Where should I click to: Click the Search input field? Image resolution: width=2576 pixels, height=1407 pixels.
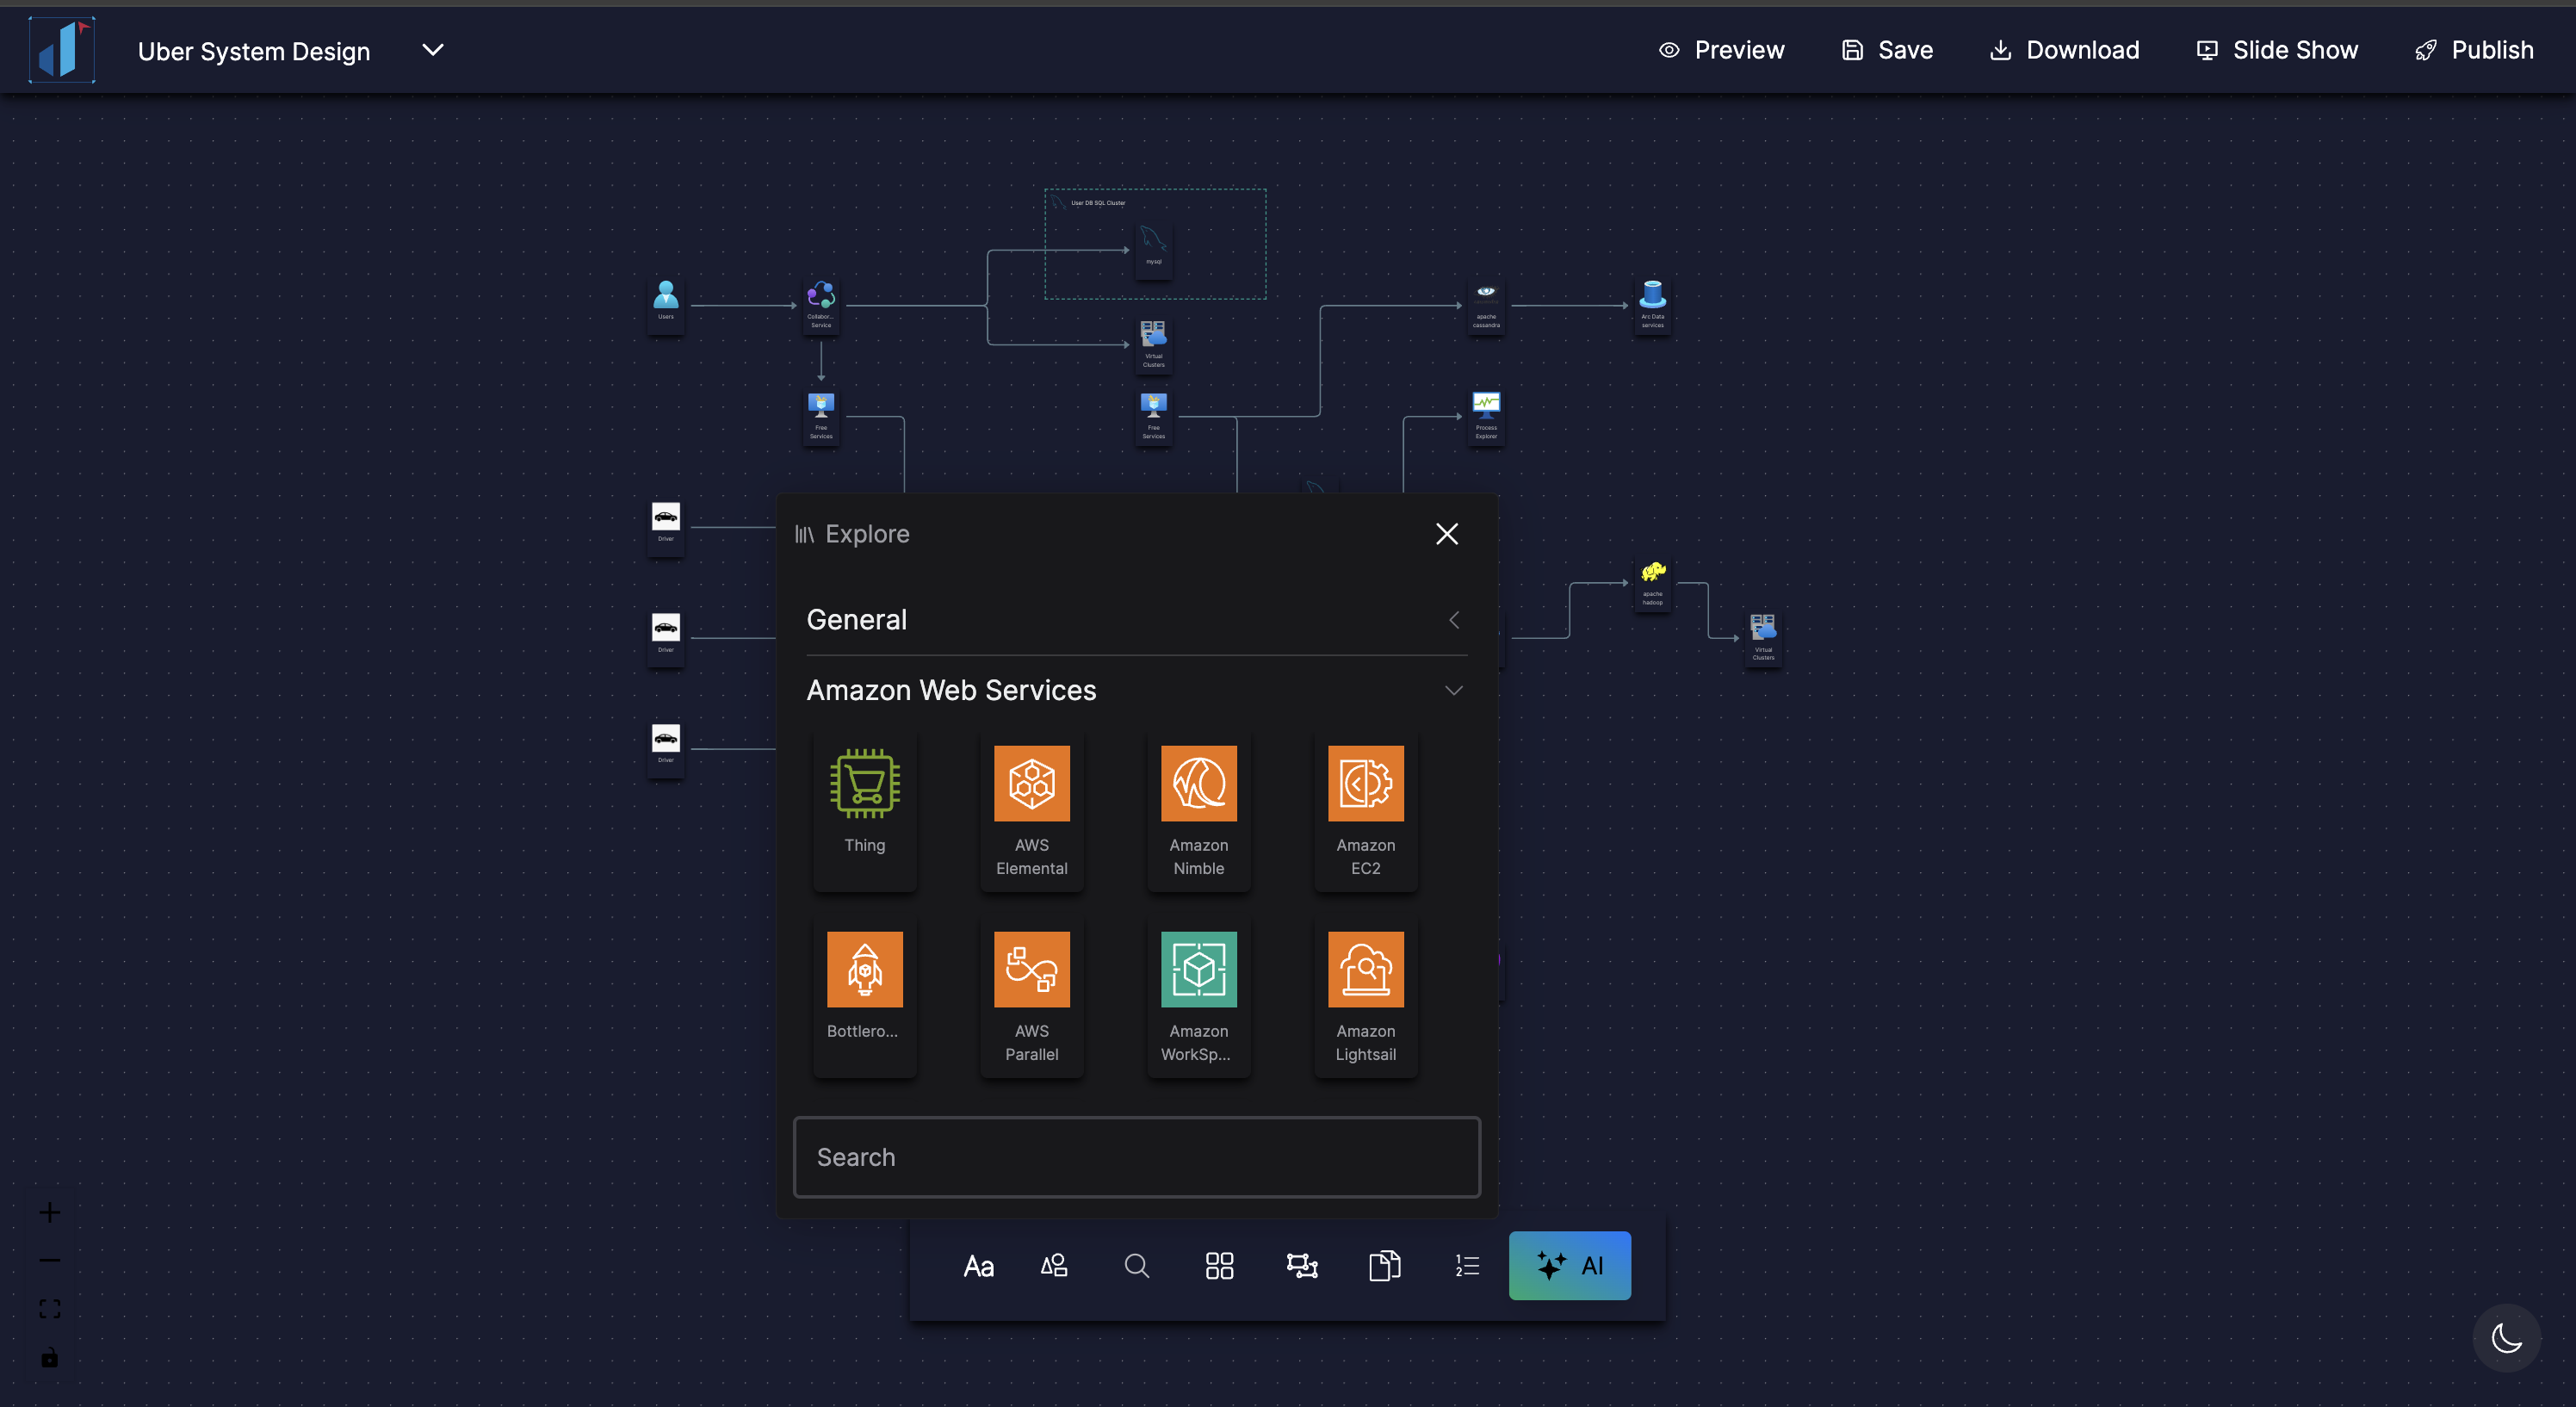tap(1136, 1157)
